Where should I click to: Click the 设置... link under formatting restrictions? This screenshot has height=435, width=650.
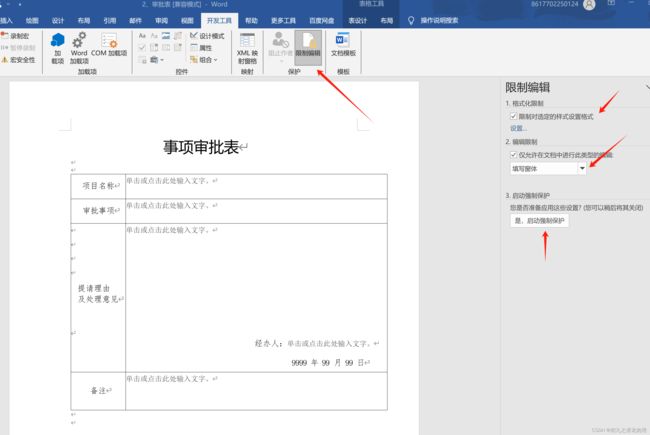[519, 128]
